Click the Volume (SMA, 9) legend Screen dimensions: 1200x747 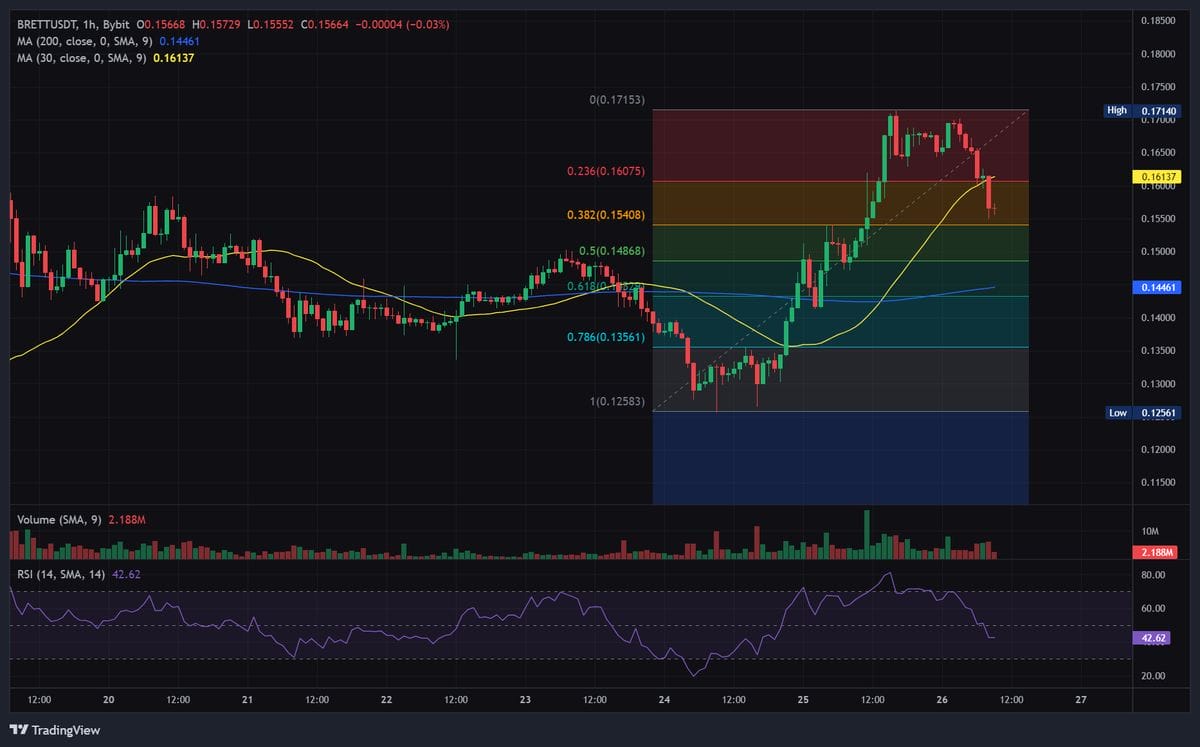click(x=60, y=520)
